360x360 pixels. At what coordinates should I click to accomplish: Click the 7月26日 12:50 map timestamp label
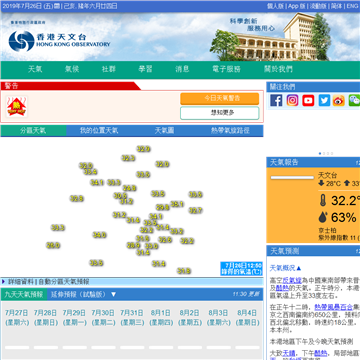[x=241, y=269]
